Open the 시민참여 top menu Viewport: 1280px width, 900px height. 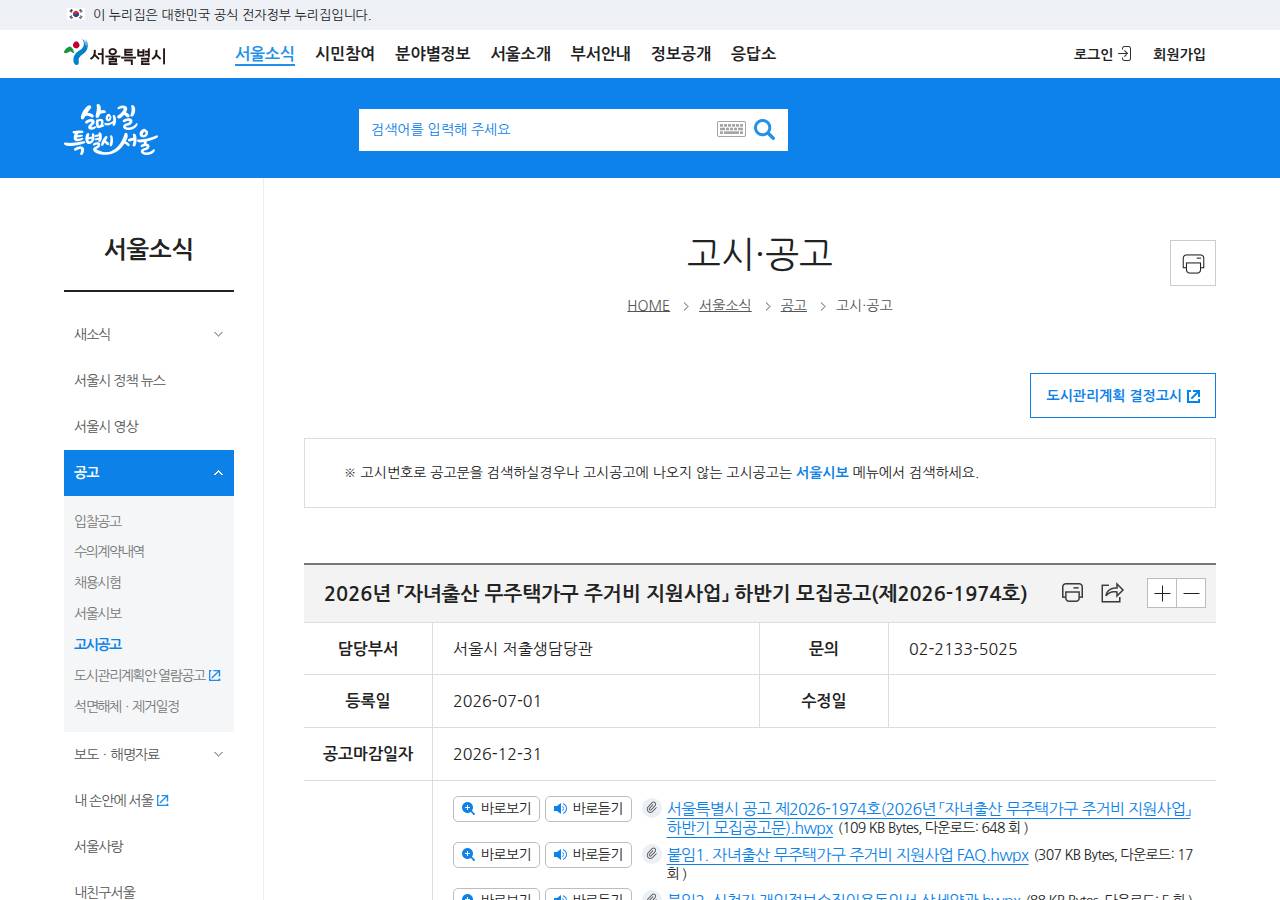345,54
